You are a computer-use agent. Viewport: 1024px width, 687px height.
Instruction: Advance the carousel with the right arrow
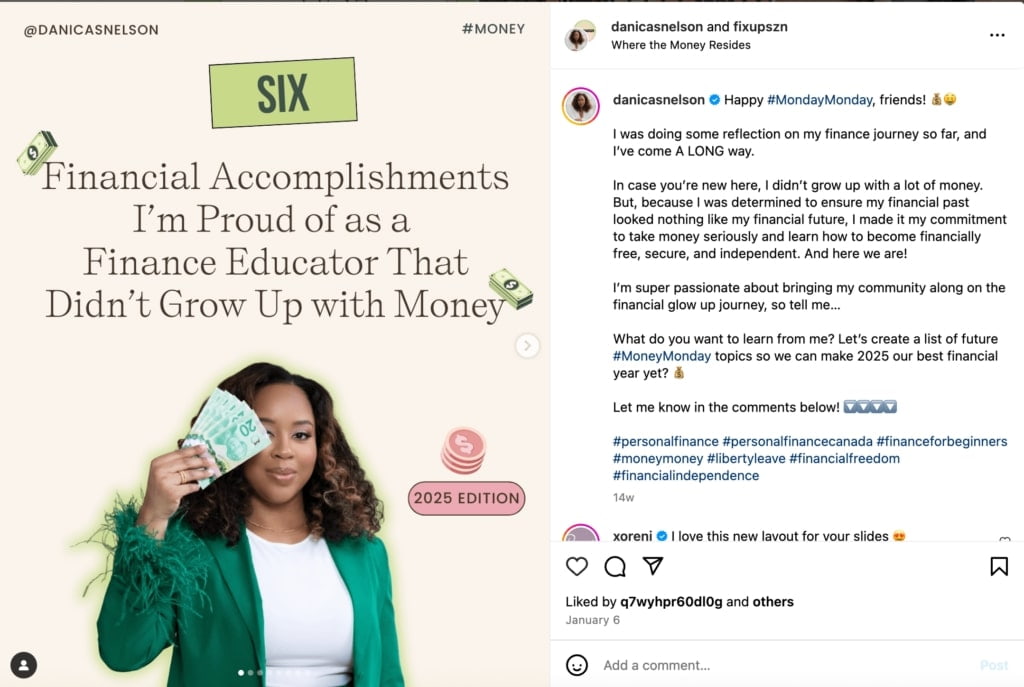point(527,345)
